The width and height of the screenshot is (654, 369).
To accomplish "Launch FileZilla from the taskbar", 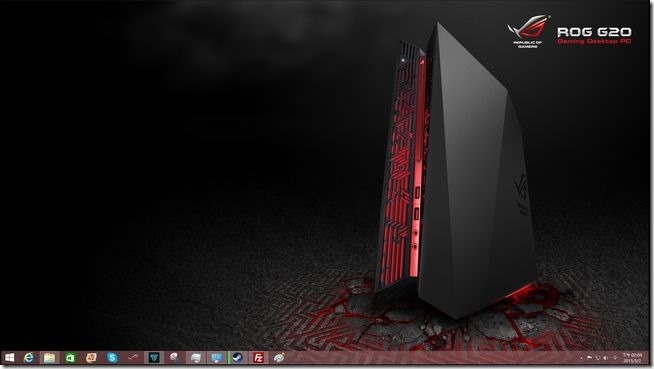I will coord(258,358).
